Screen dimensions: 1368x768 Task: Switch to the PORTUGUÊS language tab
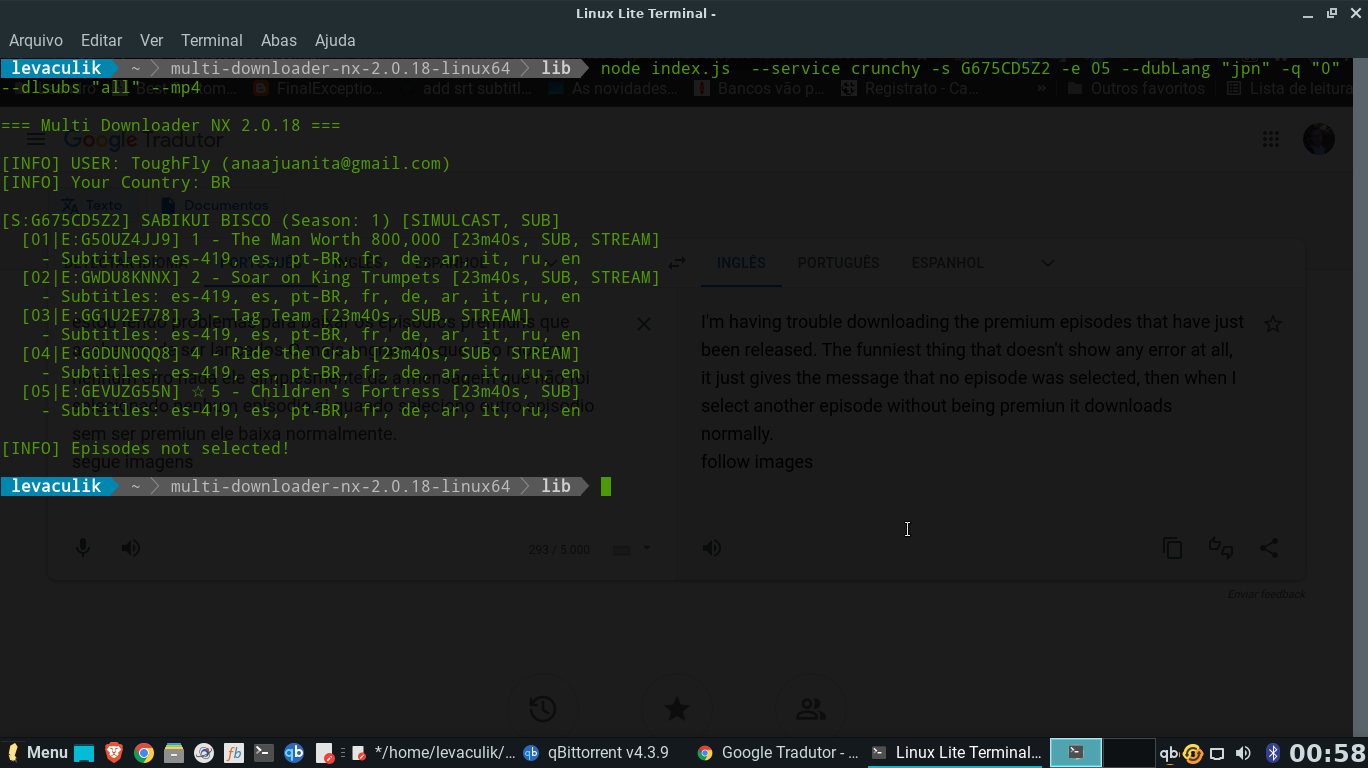tap(838, 262)
